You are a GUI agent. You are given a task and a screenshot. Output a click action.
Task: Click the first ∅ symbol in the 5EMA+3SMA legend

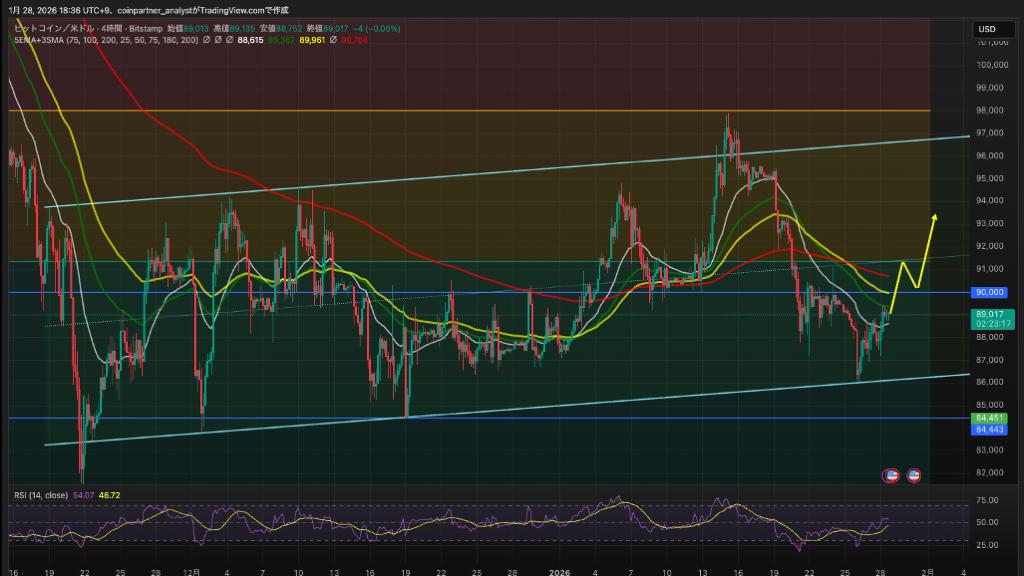click(x=205, y=40)
